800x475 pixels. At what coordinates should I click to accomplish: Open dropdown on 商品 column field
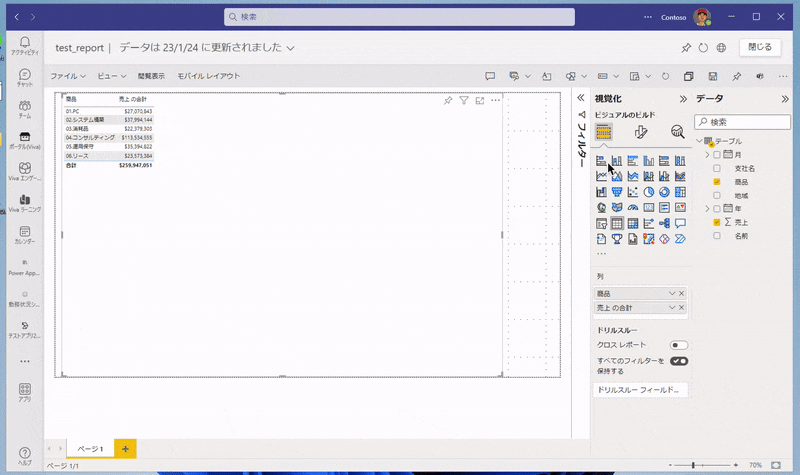[672, 293]
